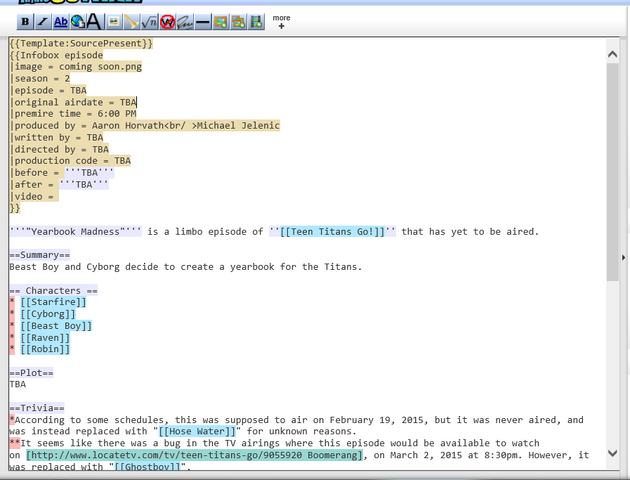Click the '==Summary==' heading line
630x480 pixels.
(x=40, y=255)
